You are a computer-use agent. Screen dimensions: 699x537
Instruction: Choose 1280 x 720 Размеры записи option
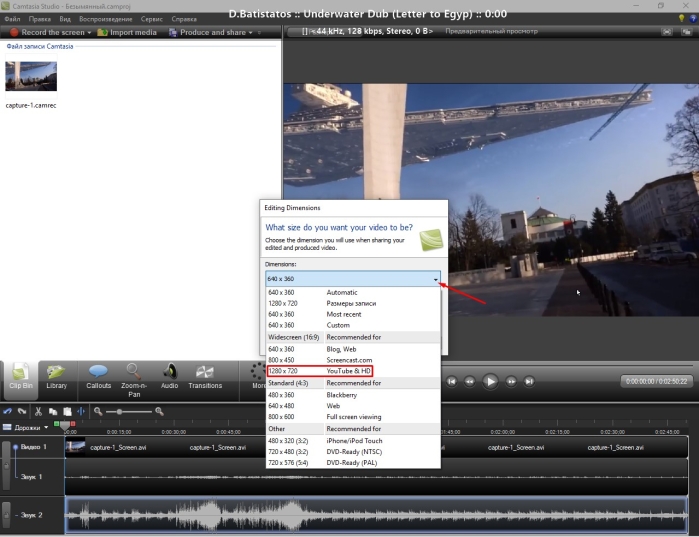click(x=353, y=303)
